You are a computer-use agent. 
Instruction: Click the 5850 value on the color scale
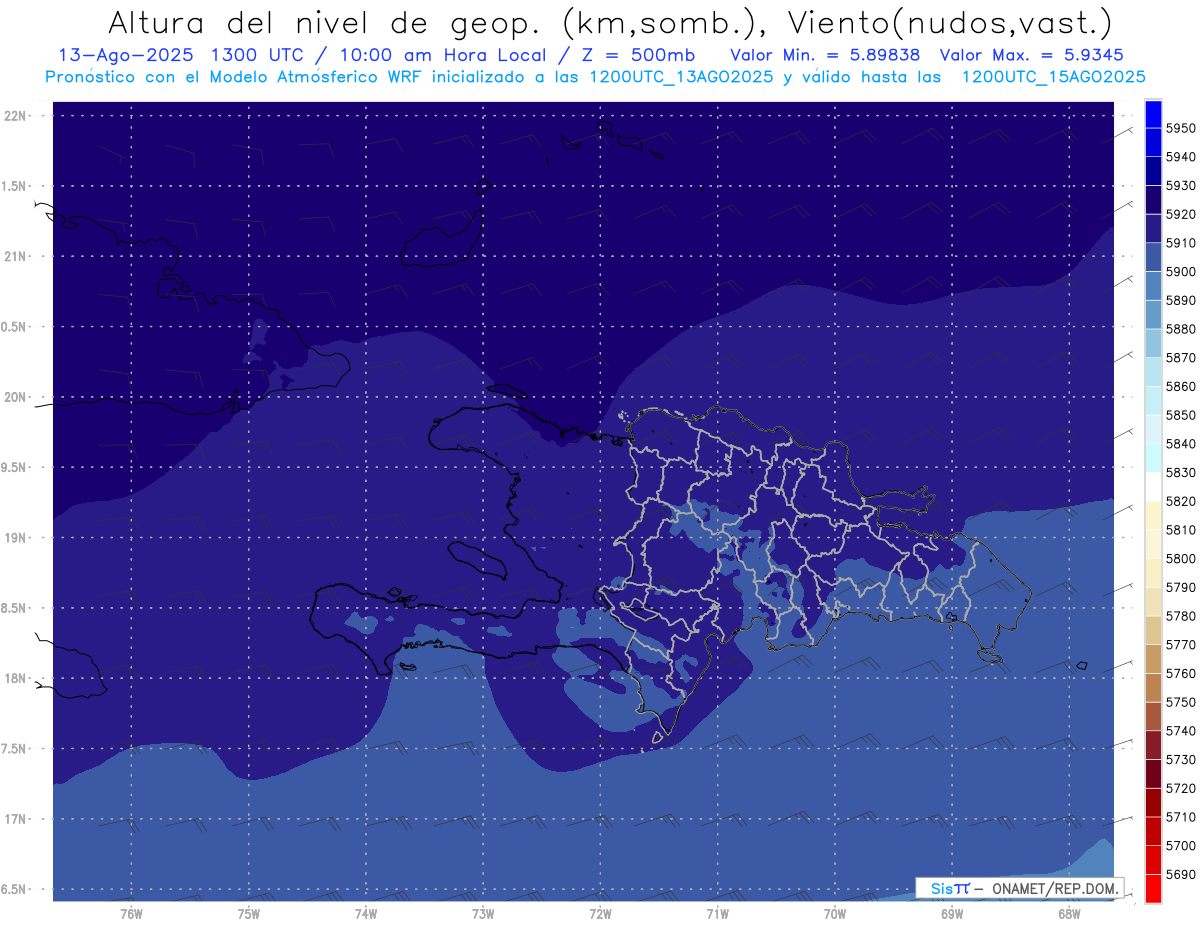point(1180,415)
